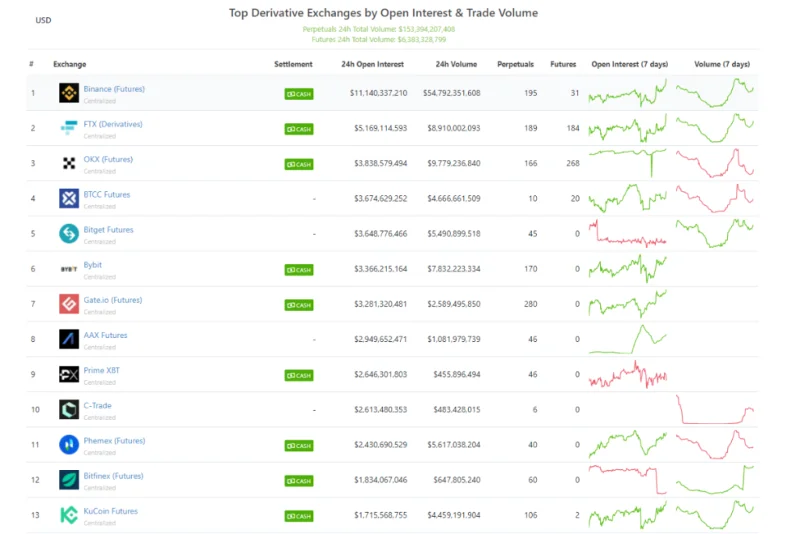Screen dimensions: 800x534
Task: View AAX Futures open interest sparkline
Action: pyautogui.click(x=628, y=339)
